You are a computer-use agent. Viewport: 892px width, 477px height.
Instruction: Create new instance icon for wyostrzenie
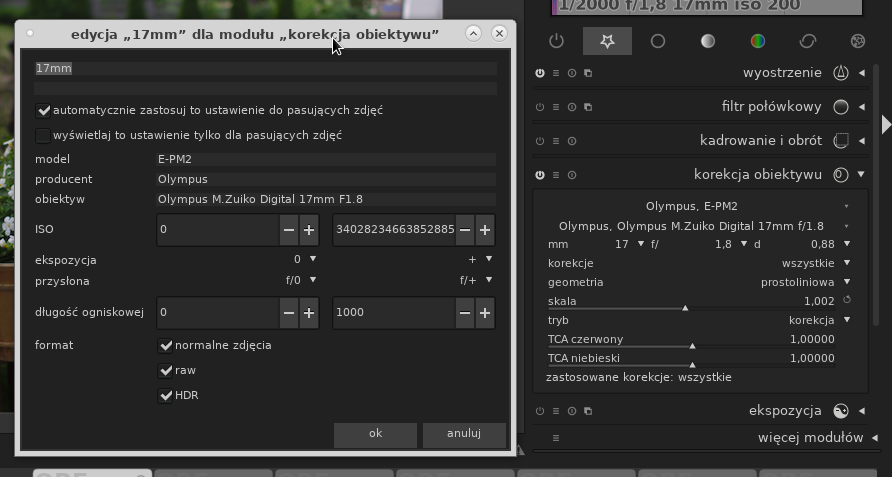point(588,73)
